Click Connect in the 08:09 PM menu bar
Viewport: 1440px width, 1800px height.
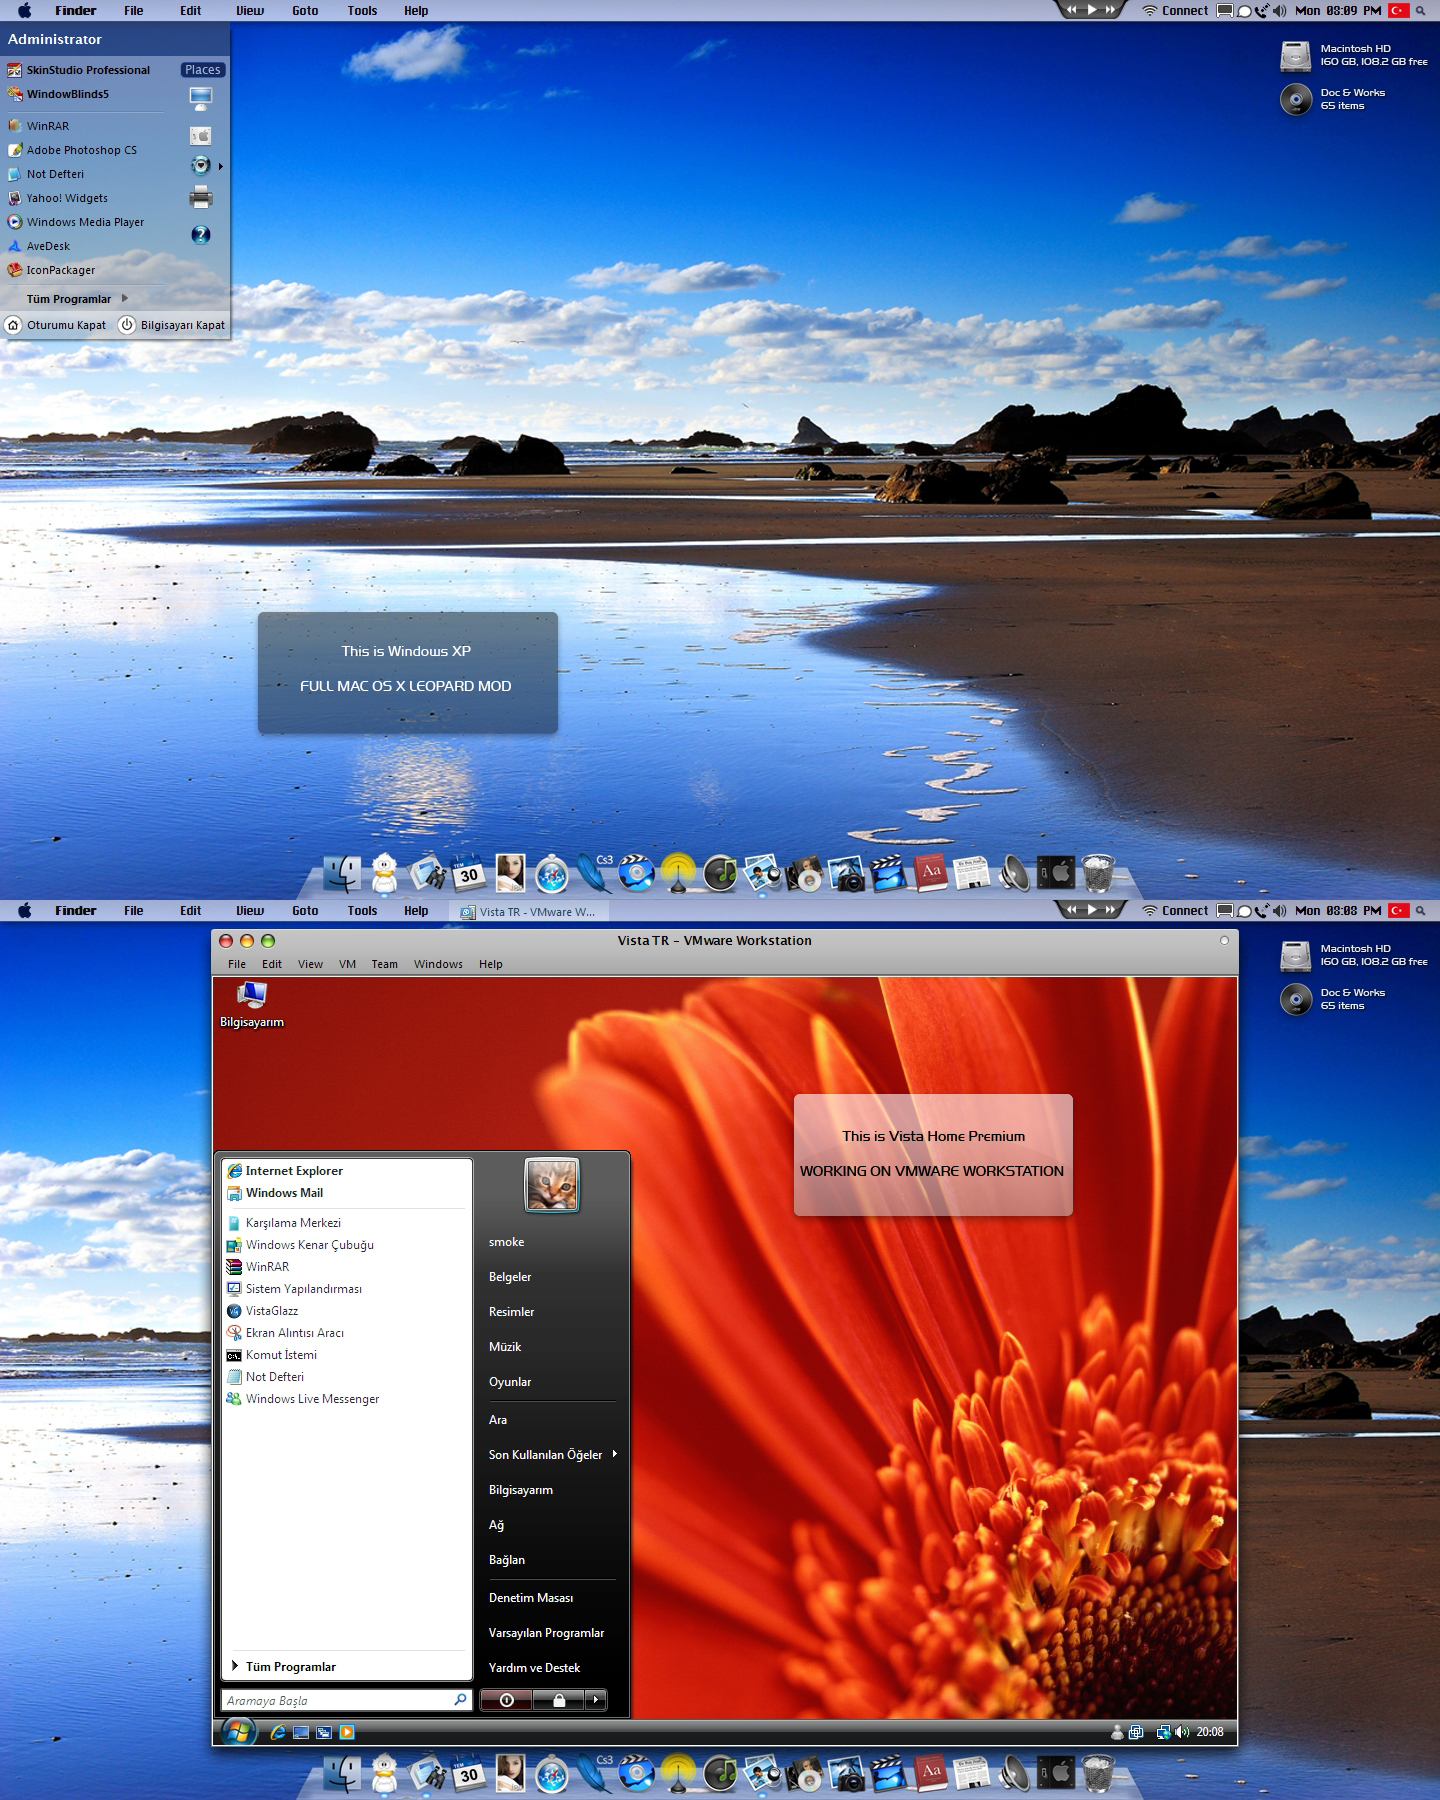[1185, 11]
